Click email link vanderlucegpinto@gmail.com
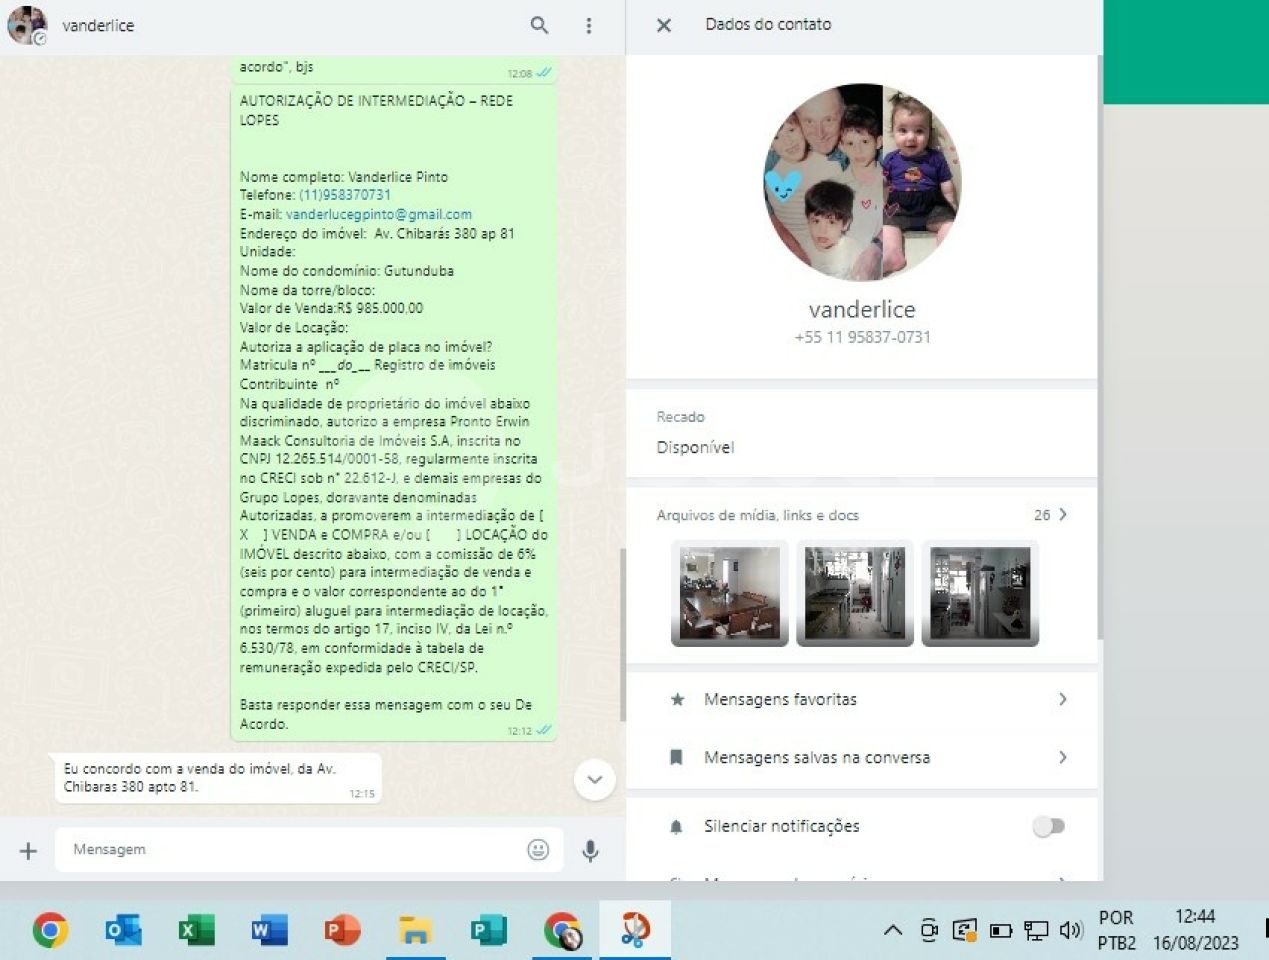1269x960 pixels. pos(379,214)
